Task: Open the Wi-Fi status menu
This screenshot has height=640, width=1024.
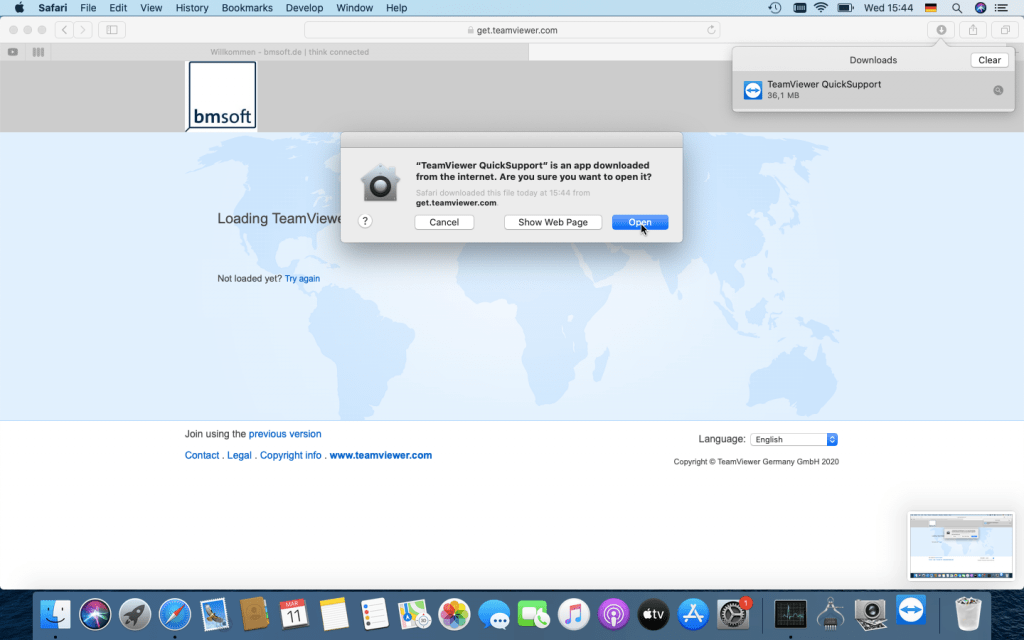Action: pos(821,8)
